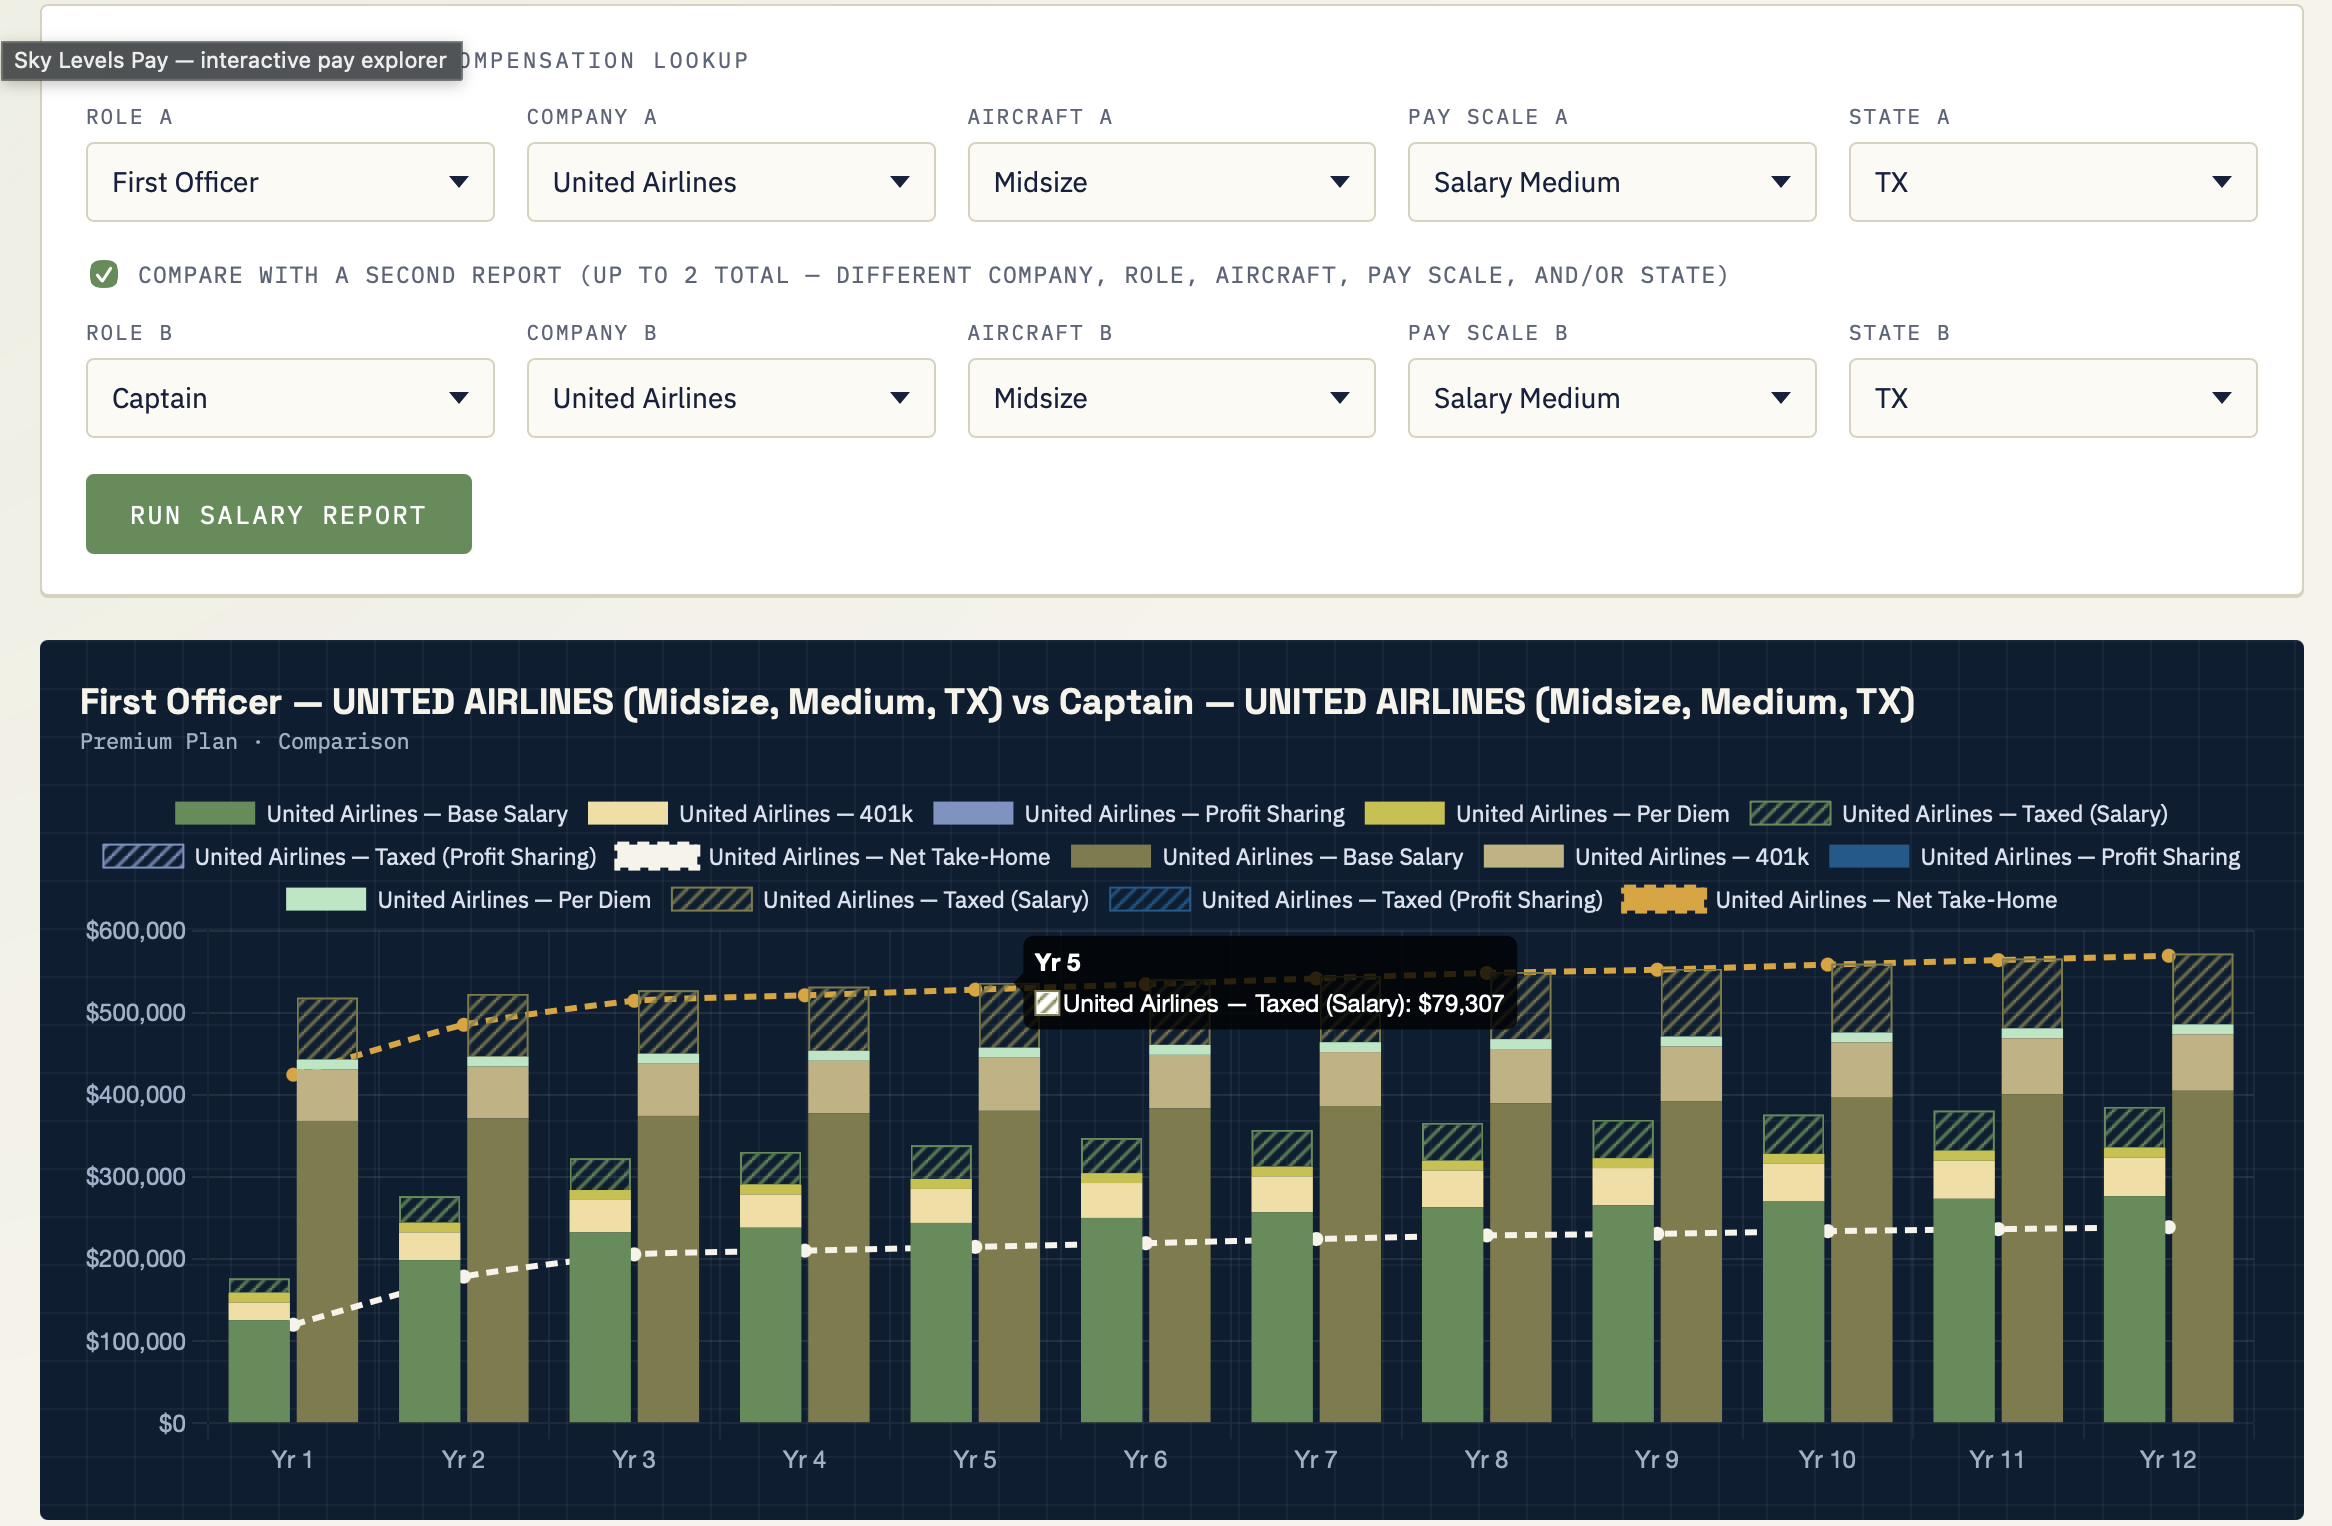Open the Pay Scale A dropdown

(x=1612, y=182)
